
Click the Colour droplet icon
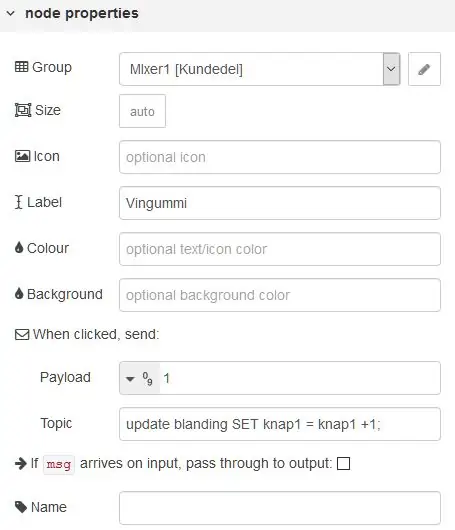[19, 248]
